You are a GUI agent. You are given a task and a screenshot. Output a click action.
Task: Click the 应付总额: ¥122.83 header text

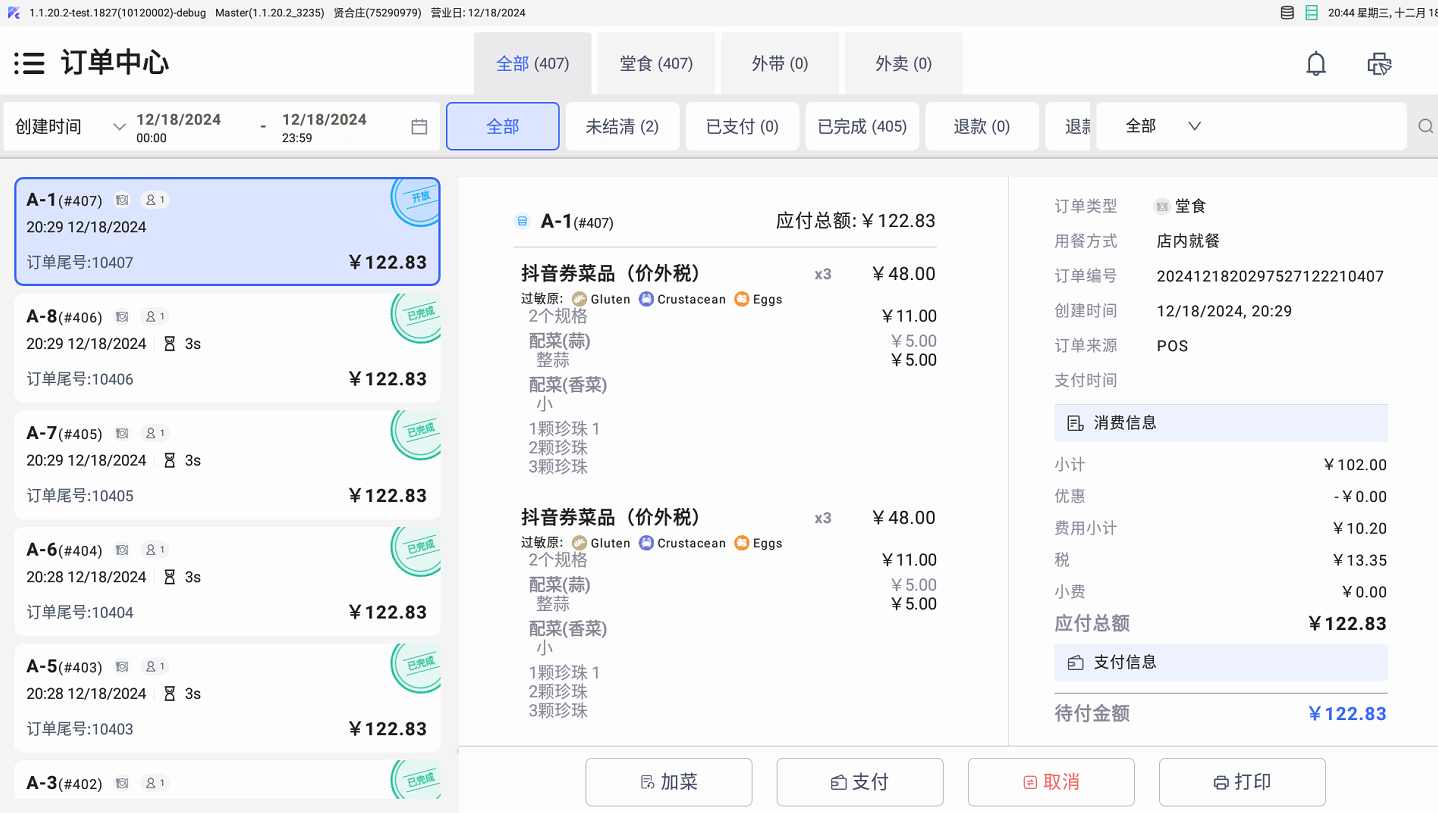(x=856, y=221)
